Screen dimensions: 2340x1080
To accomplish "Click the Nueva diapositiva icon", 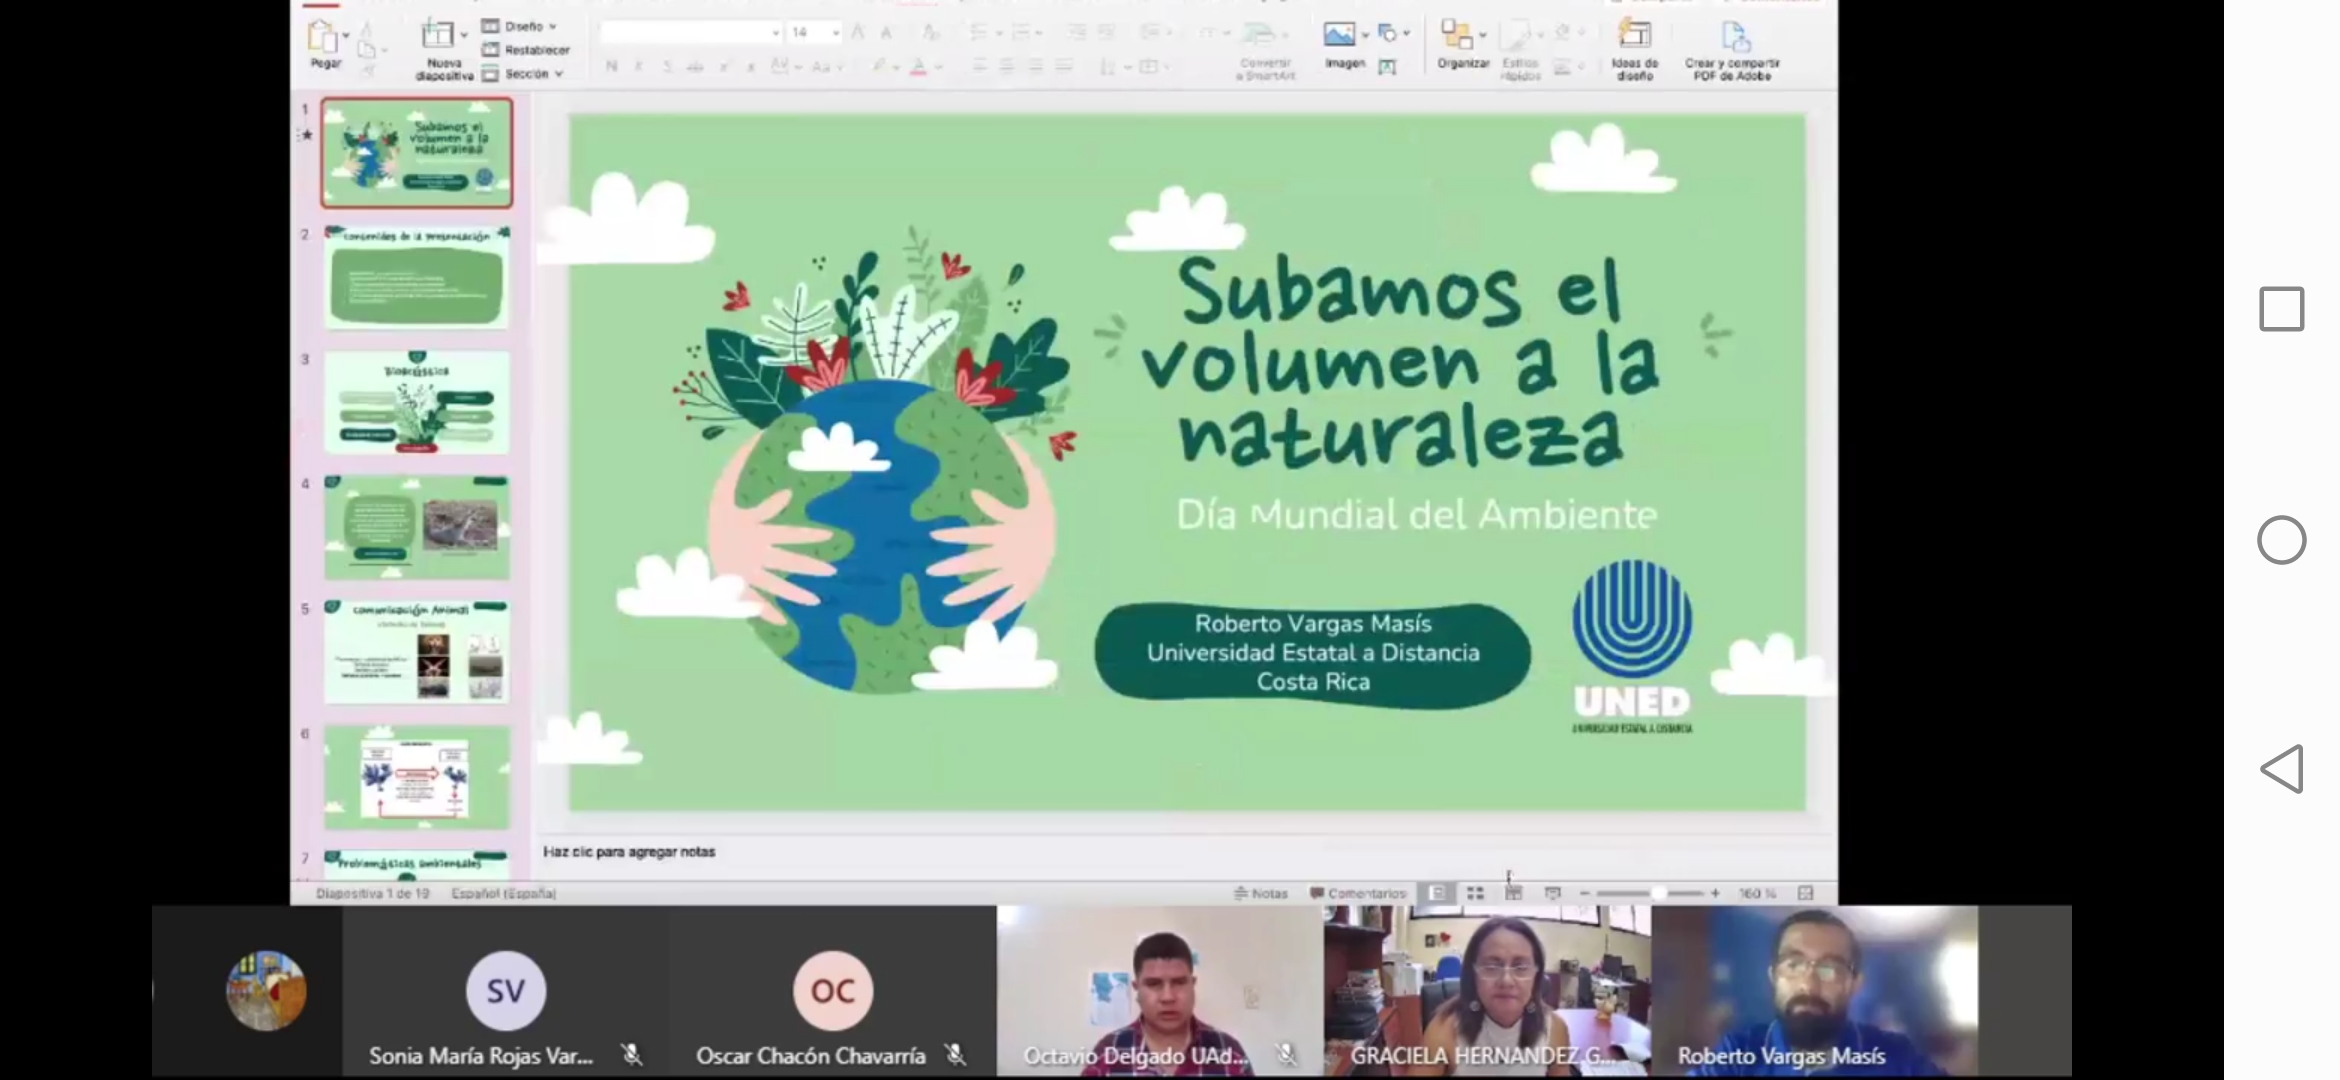I will click(x=437, y=36).
